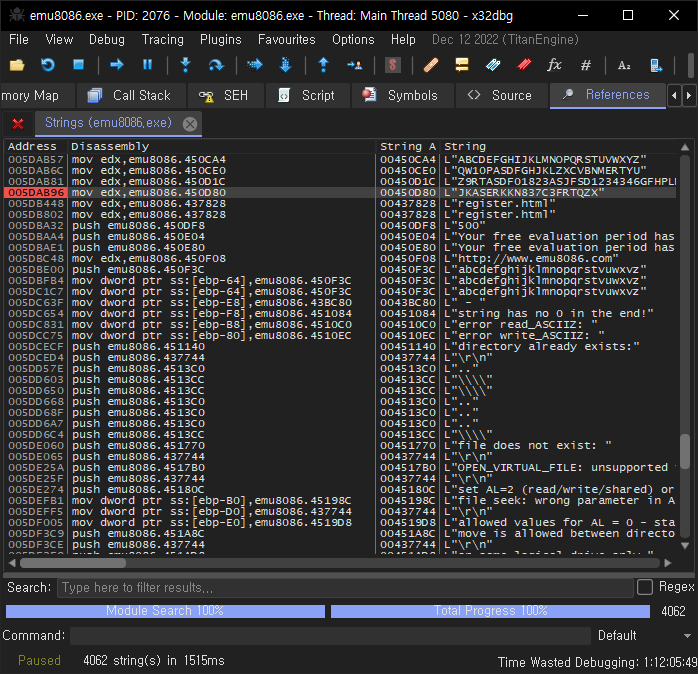Click the red X close-all references button
The height and width of the screenshot is (674, 698).
(x=18, y=124)
